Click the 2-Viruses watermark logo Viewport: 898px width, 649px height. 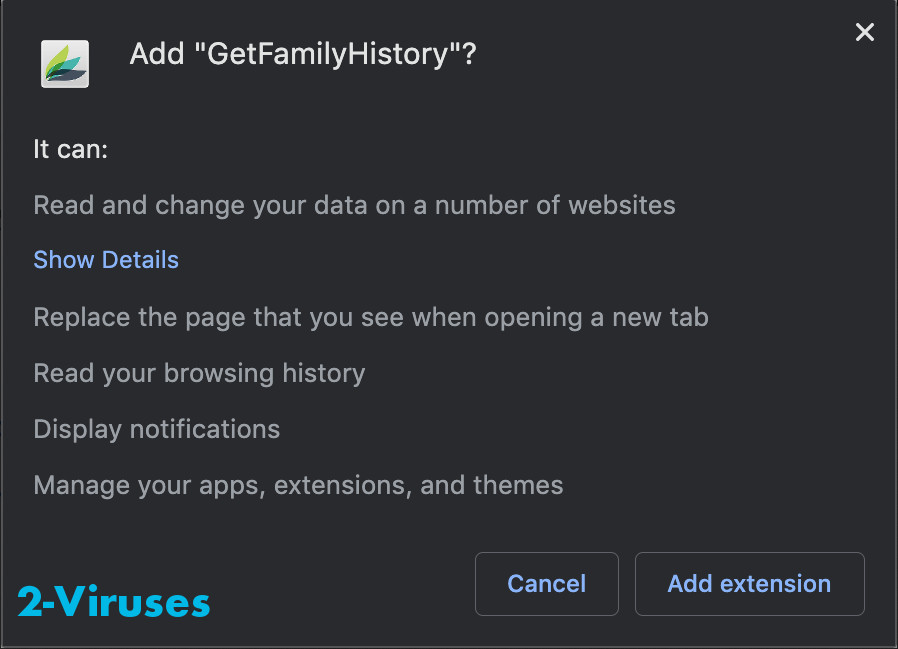coord(113,602)
